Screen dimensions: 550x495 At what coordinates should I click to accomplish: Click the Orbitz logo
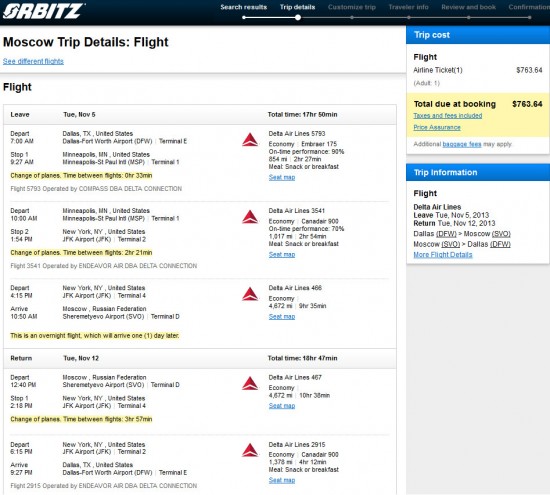point(43,11)
